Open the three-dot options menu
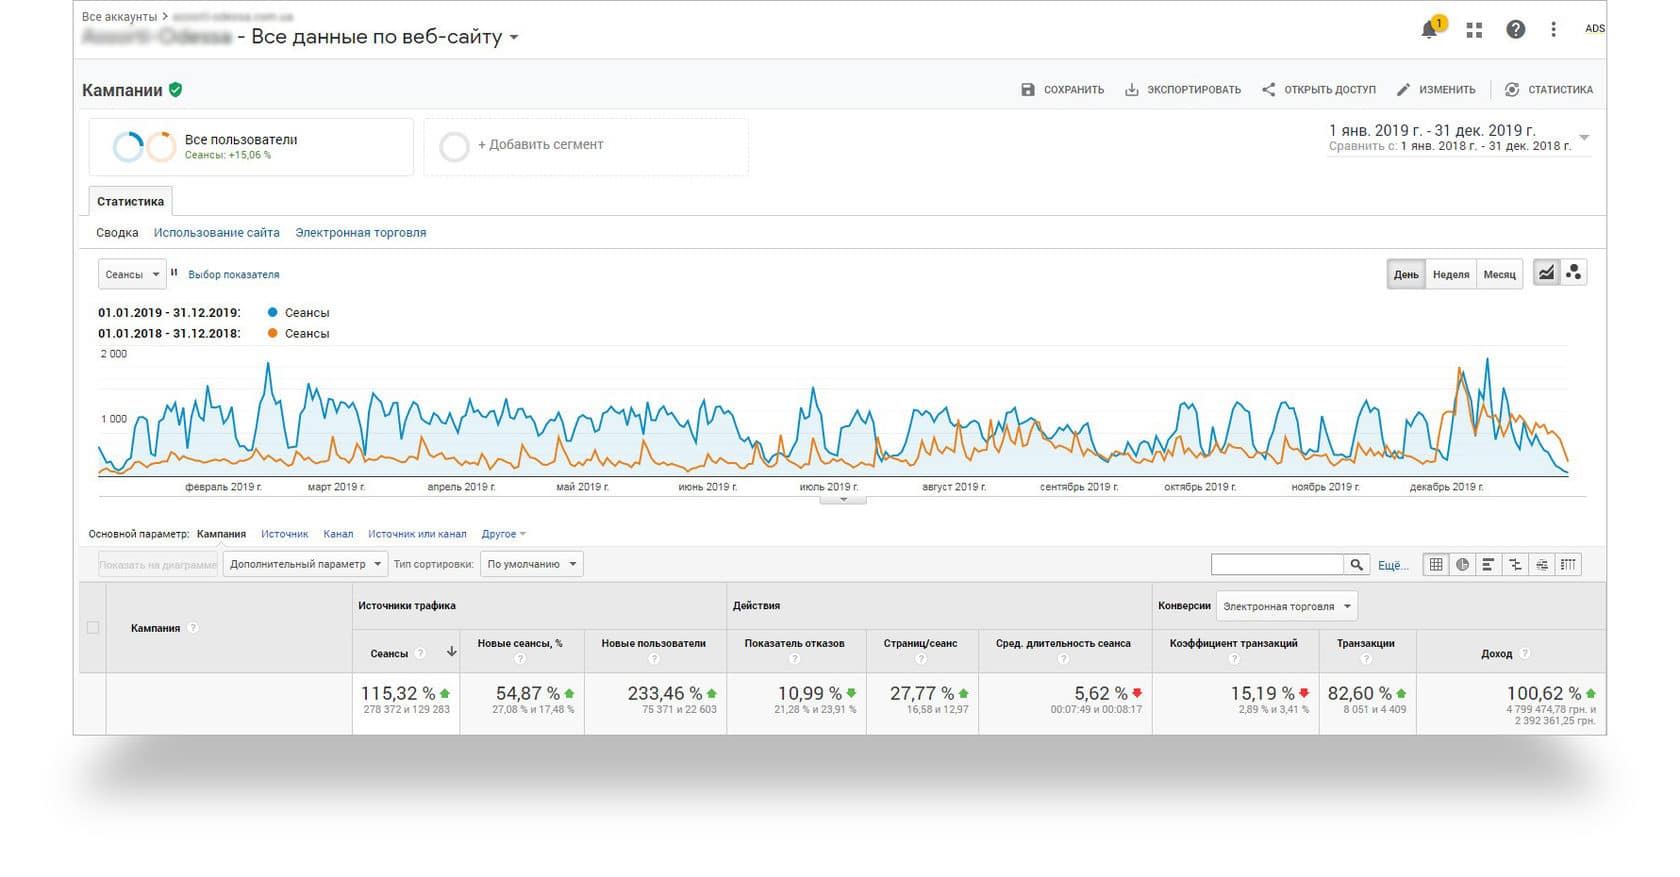This screenshot has width=1680, height=877. pyautogui.click(x=1553, y=29)
